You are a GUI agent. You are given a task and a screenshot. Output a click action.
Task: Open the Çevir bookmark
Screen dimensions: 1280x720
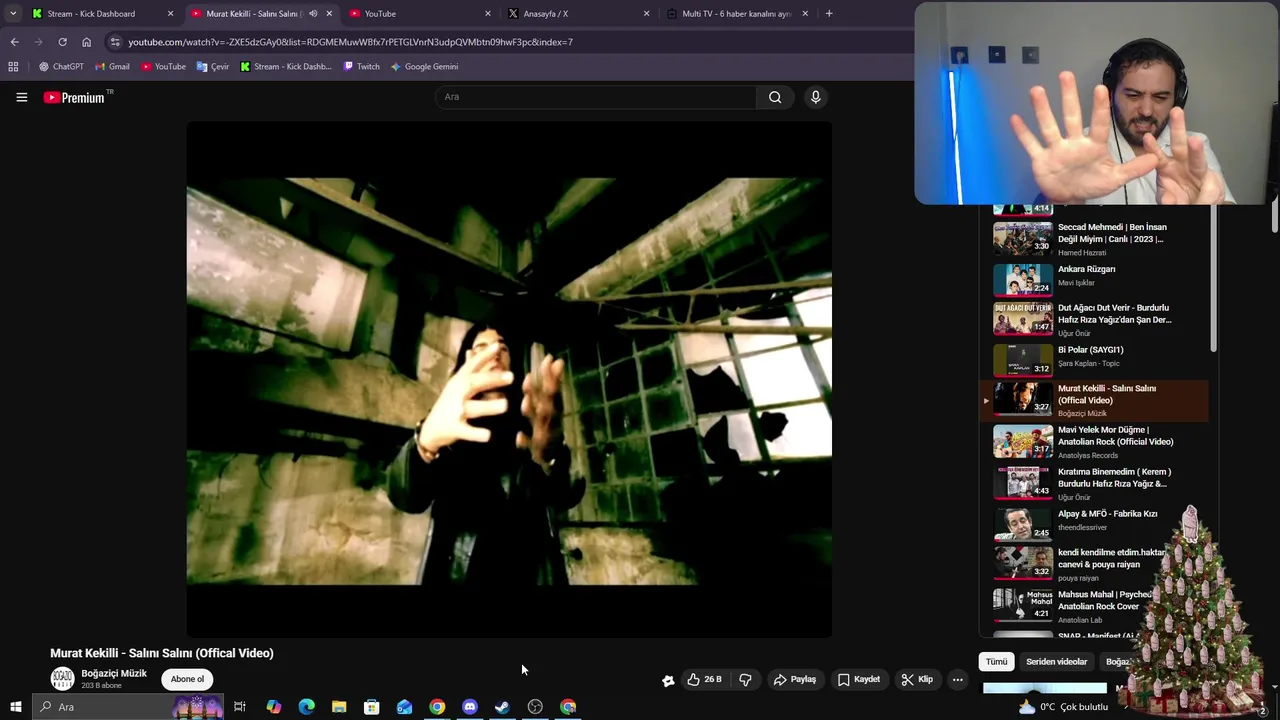click(213, 66)
